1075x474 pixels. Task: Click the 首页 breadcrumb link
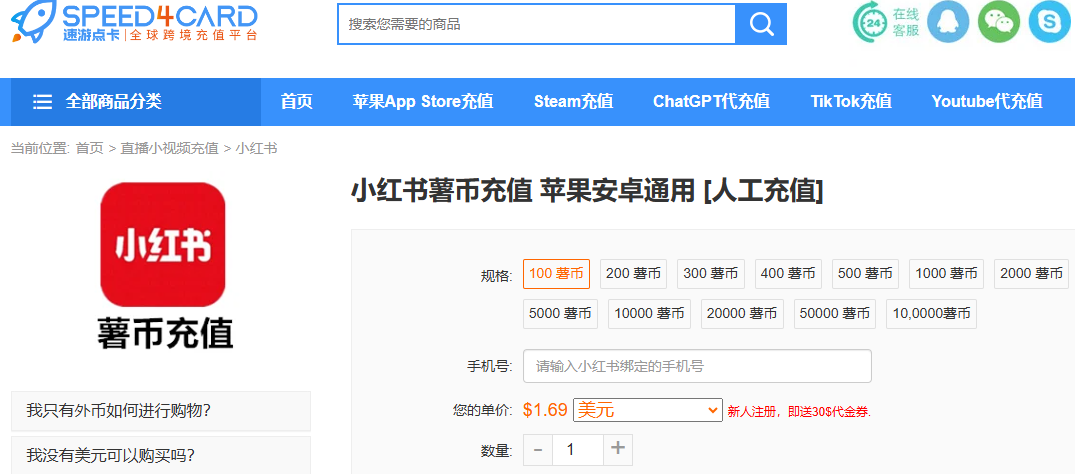coord(89,149)
